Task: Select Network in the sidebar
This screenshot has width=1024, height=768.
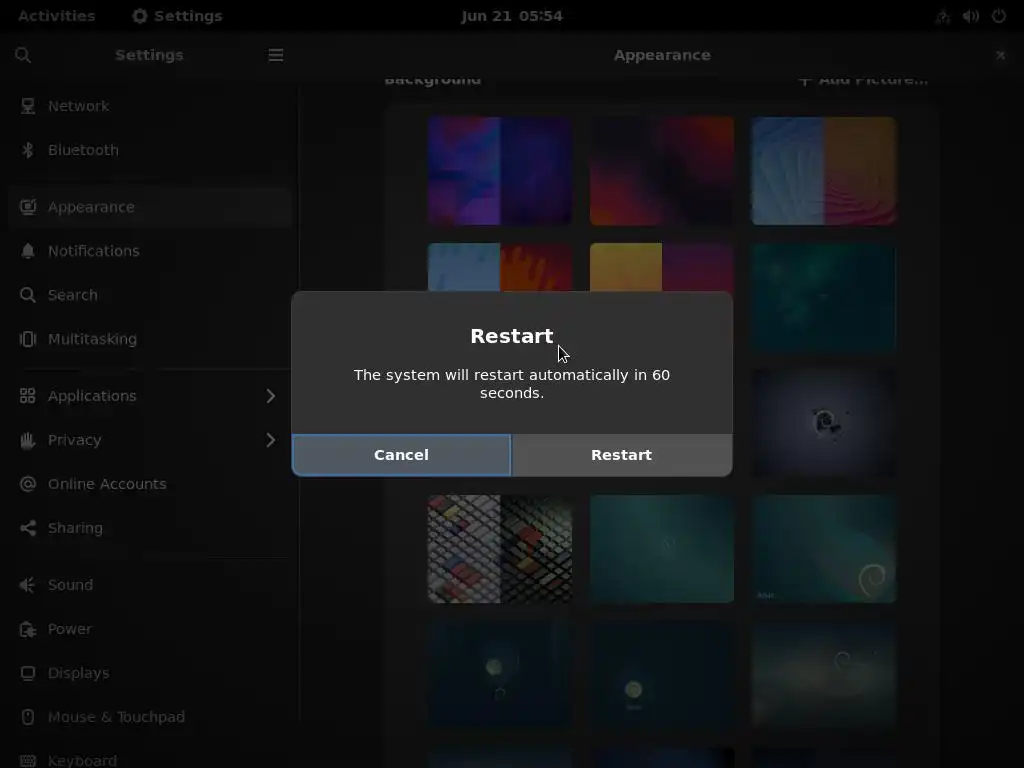Action: pos(150,106)
